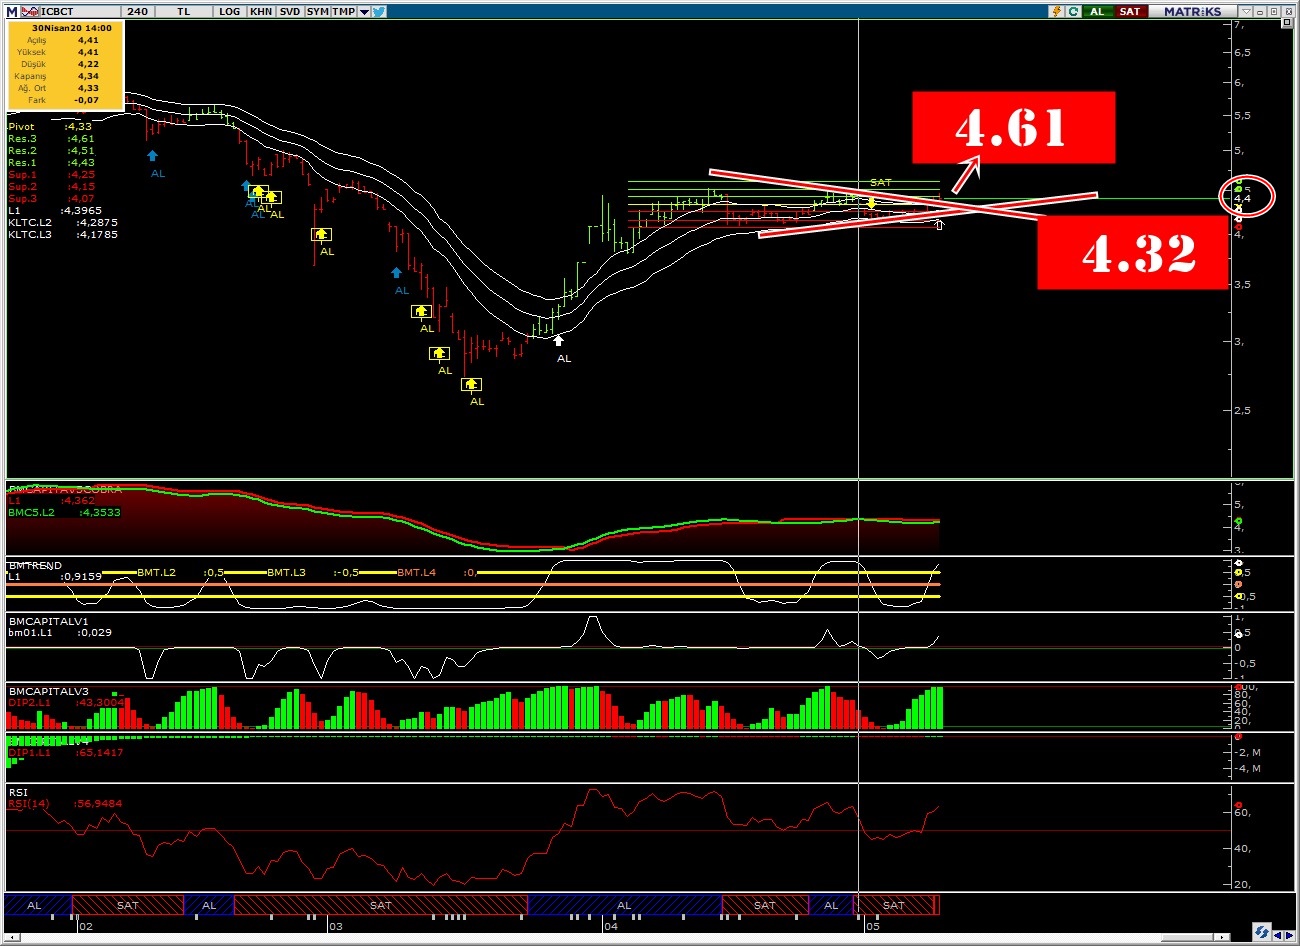Image resolution: width=1300 pixels, height=946 pixels.
Task: Expand the dropdown arrow next to TMP
Action: (364, 11)
